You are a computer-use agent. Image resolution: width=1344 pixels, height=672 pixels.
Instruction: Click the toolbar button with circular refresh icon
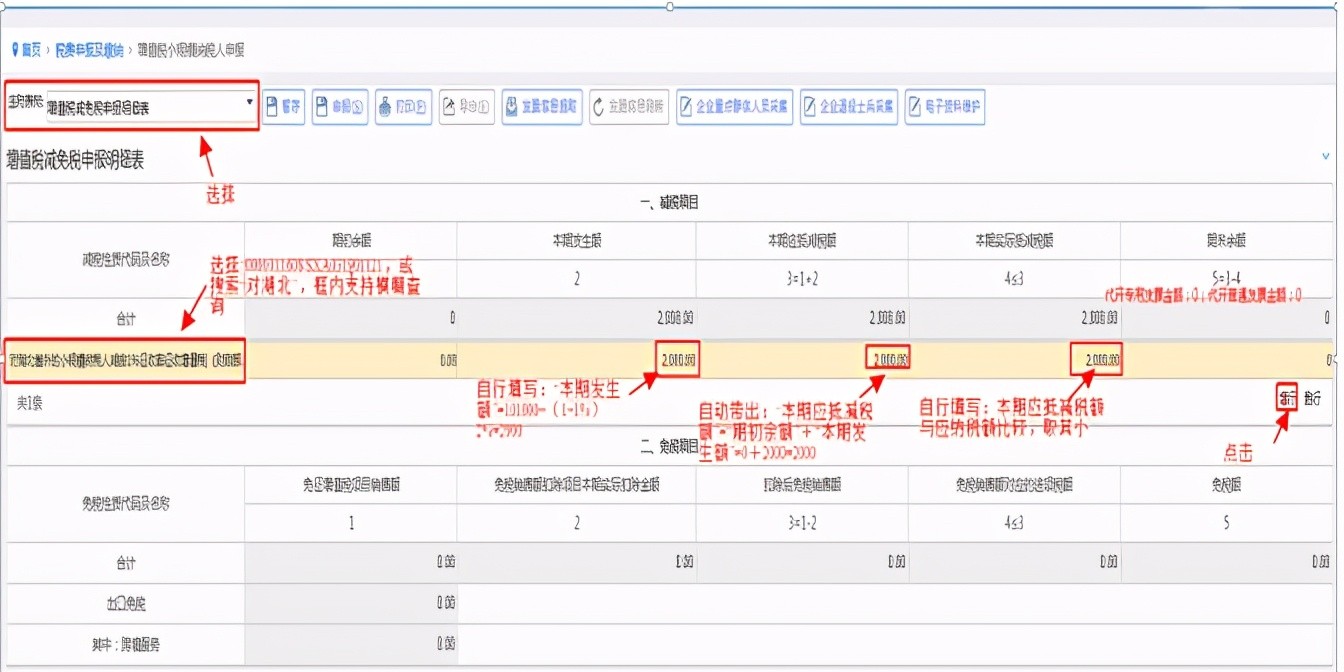point(629,107)
